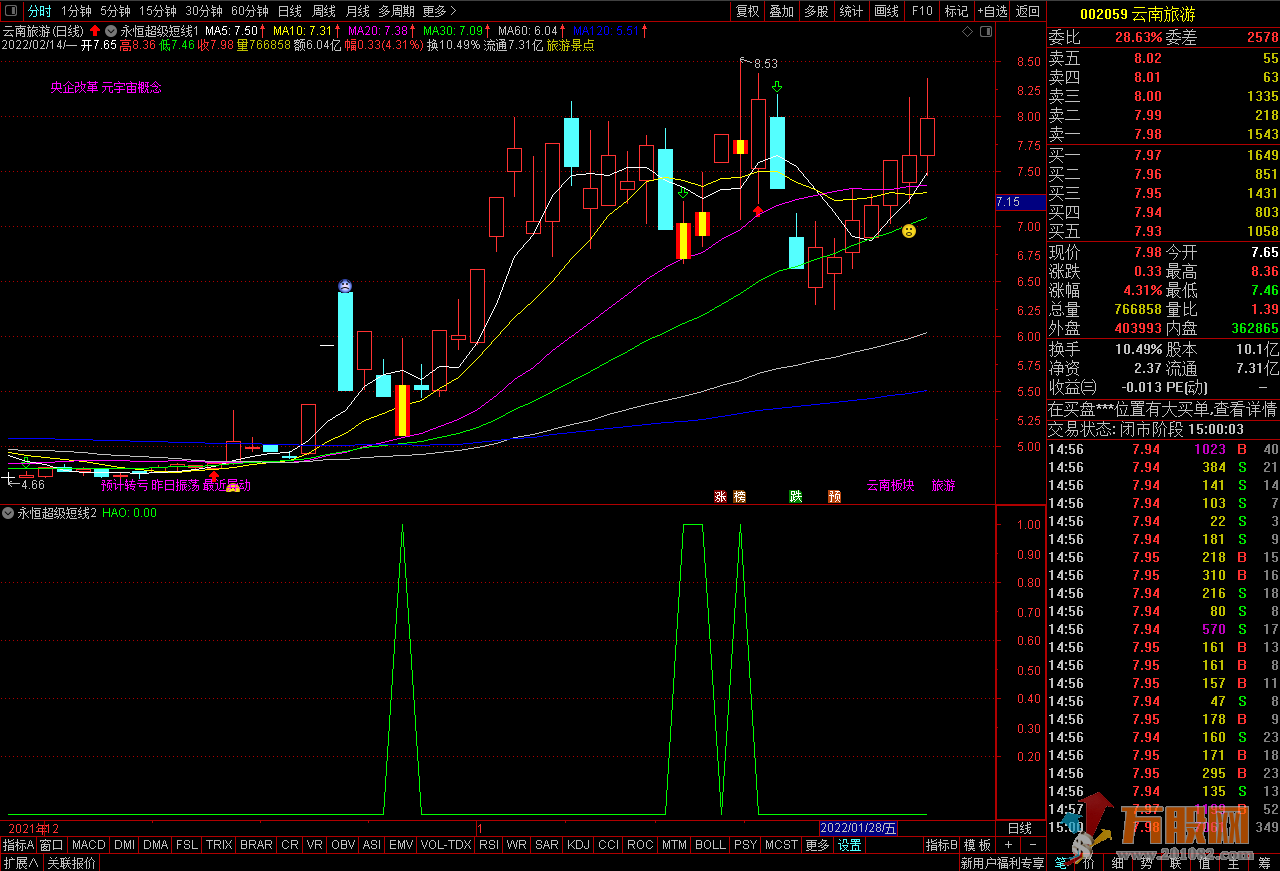Open the 指标A dropdown

click(x=18, y=845)
